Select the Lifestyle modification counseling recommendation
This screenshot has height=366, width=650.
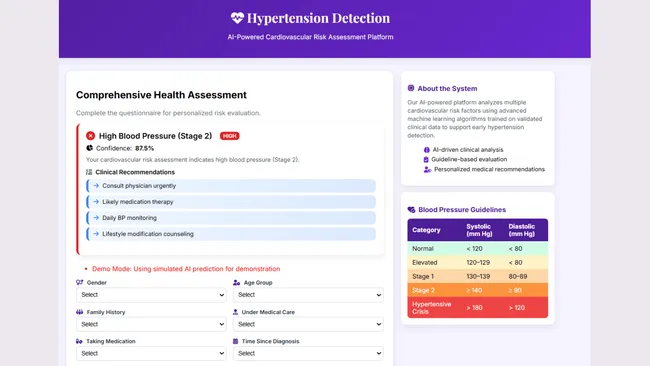[x=231, y=234]
